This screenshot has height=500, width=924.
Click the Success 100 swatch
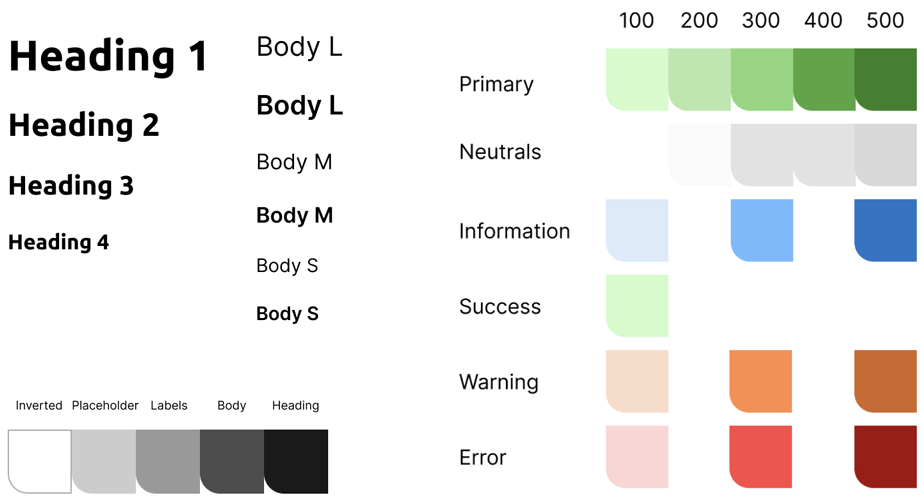[637, 306]
